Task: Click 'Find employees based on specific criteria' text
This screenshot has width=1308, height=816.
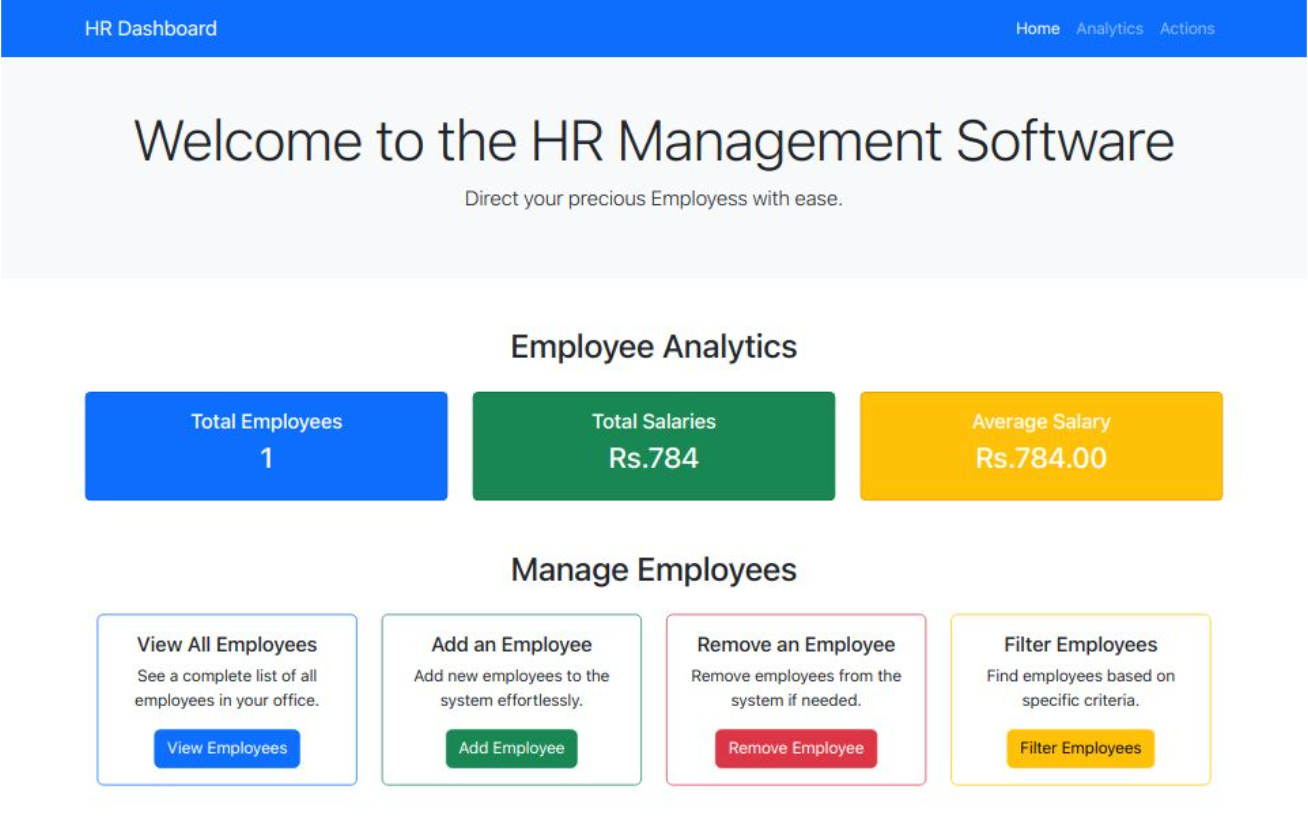Action: (1080, 688)
